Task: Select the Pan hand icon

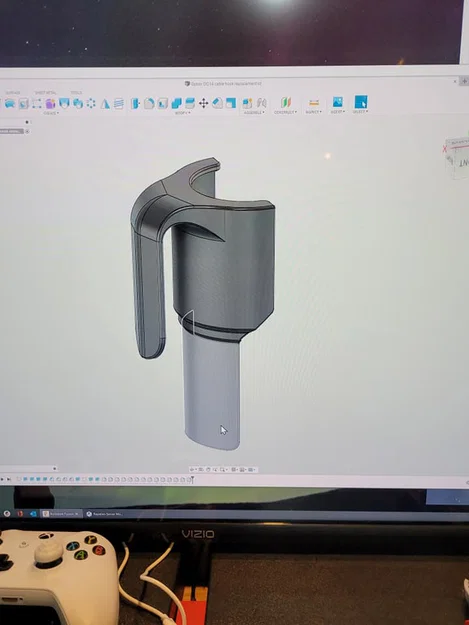Action: click(208, 470)
